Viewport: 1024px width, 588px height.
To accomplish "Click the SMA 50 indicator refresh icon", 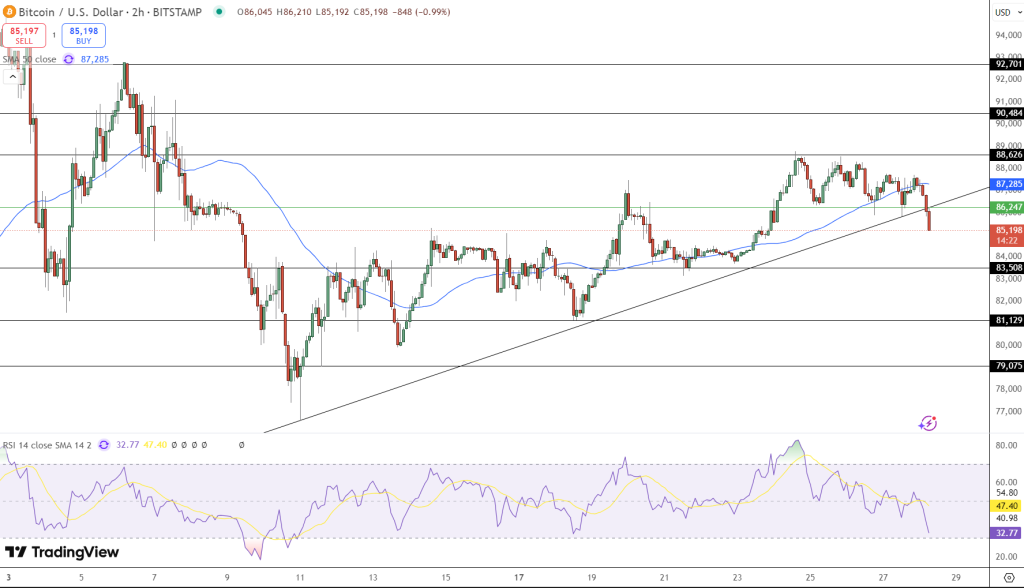I will (x=69, y=59).
